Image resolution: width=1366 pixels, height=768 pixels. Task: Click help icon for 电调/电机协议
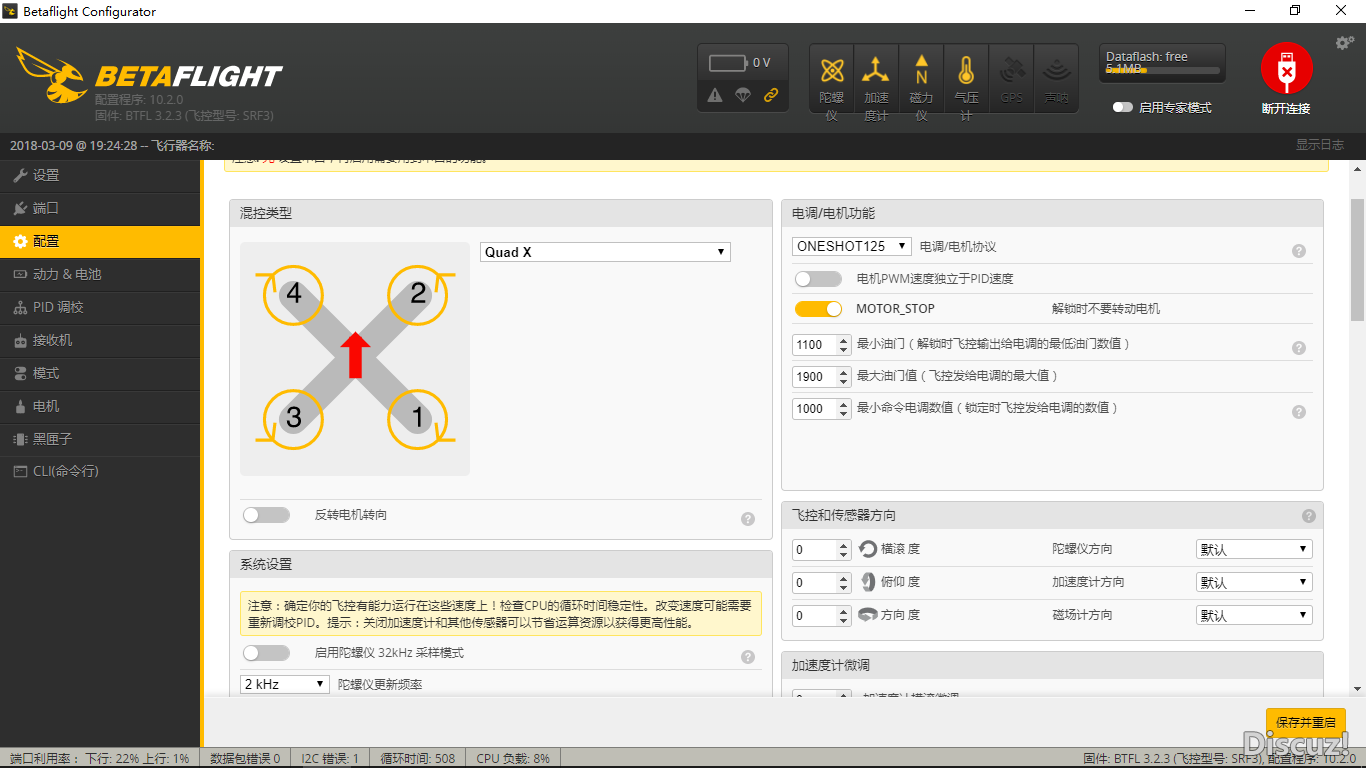[x=1299, y=251]
